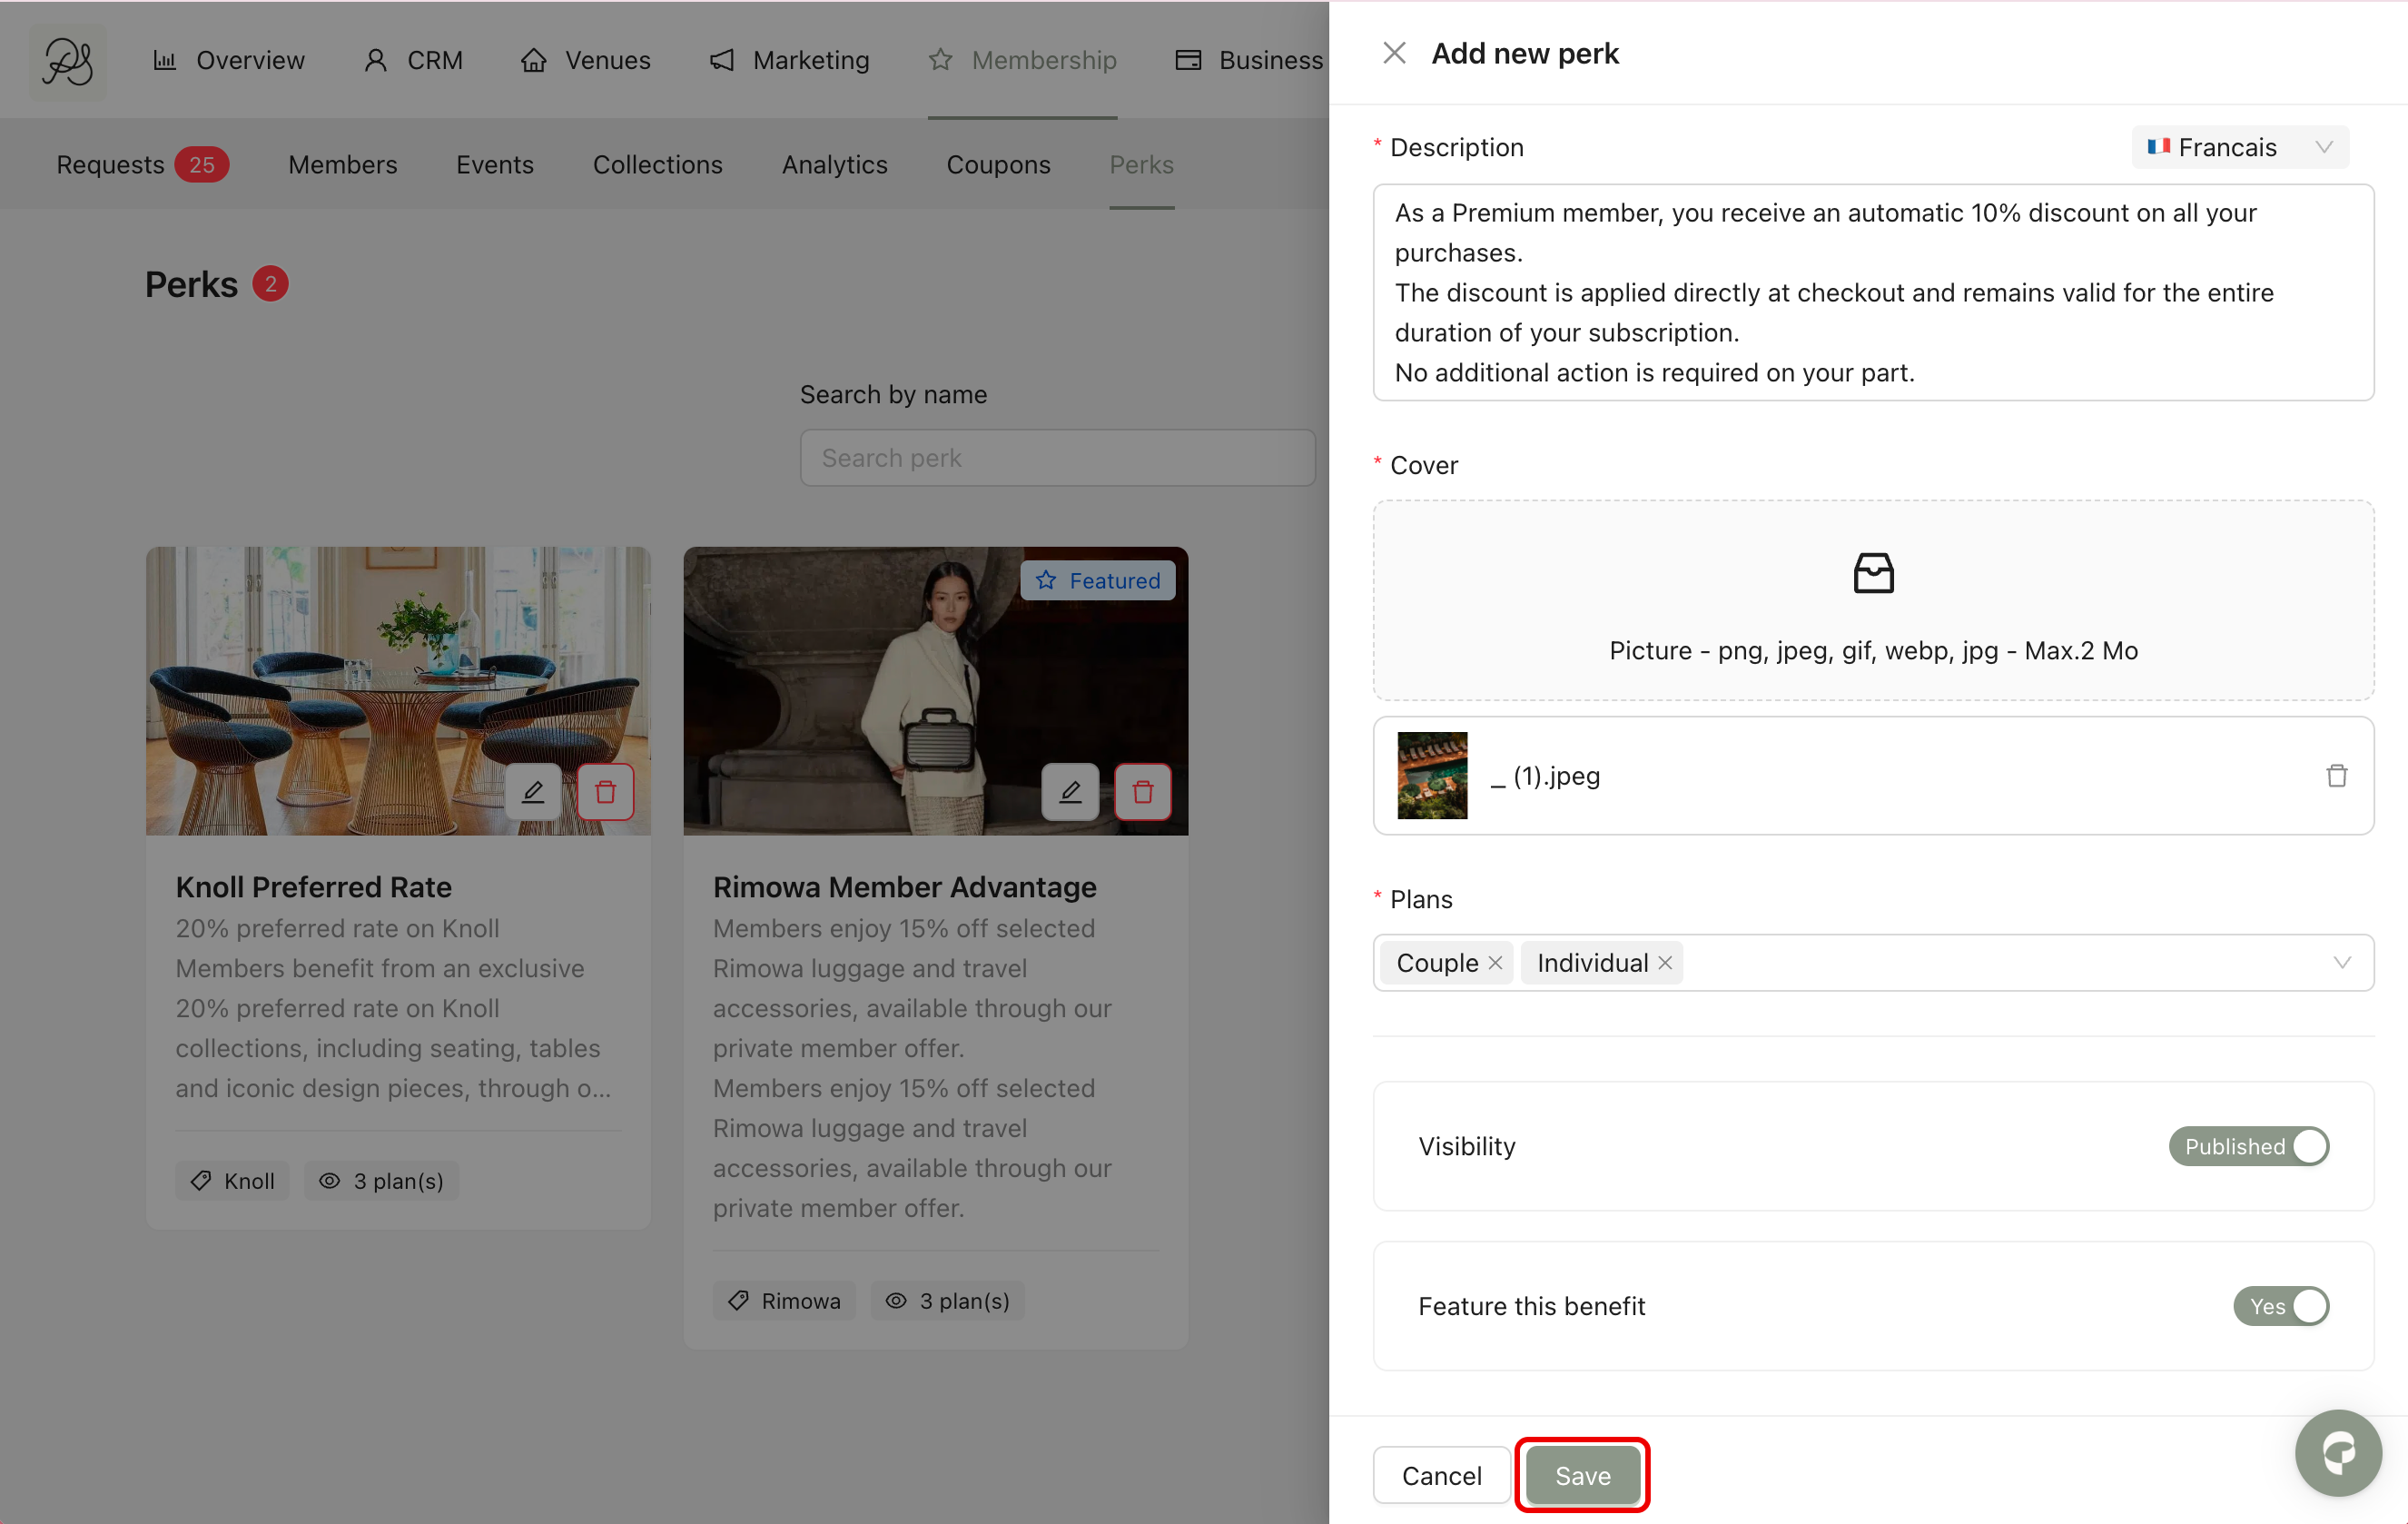Click the app logo icon

point(67,61)
